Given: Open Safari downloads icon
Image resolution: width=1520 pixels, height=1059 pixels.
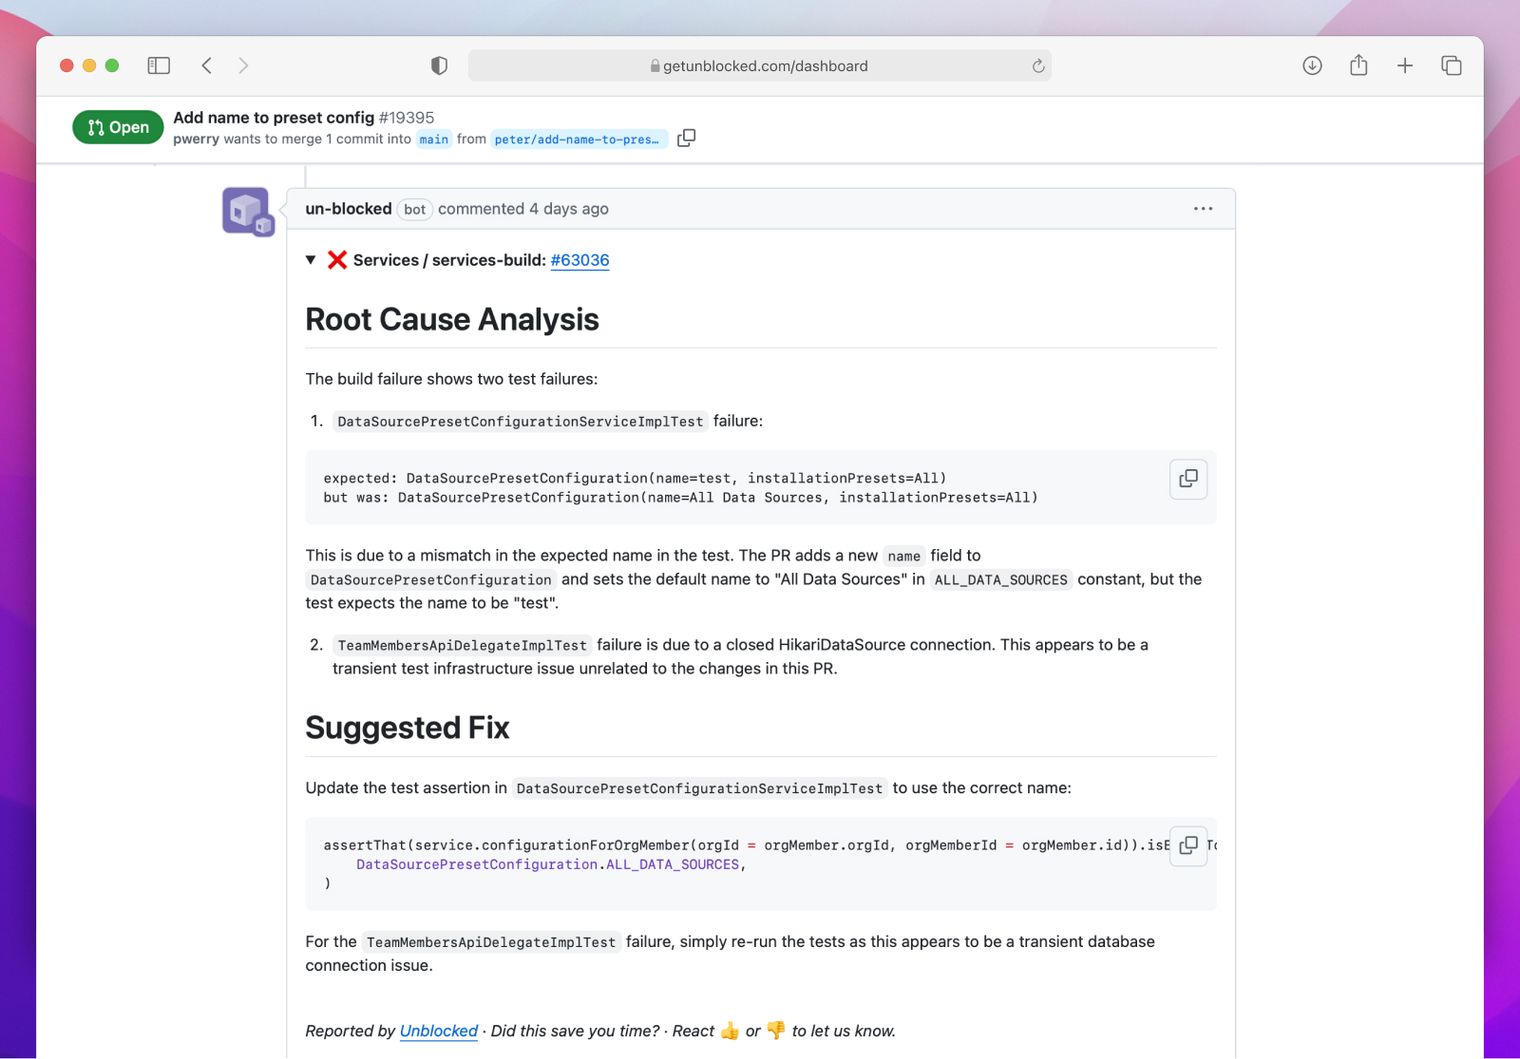Looking at the screenshot, I should (x=1312, y=66).
